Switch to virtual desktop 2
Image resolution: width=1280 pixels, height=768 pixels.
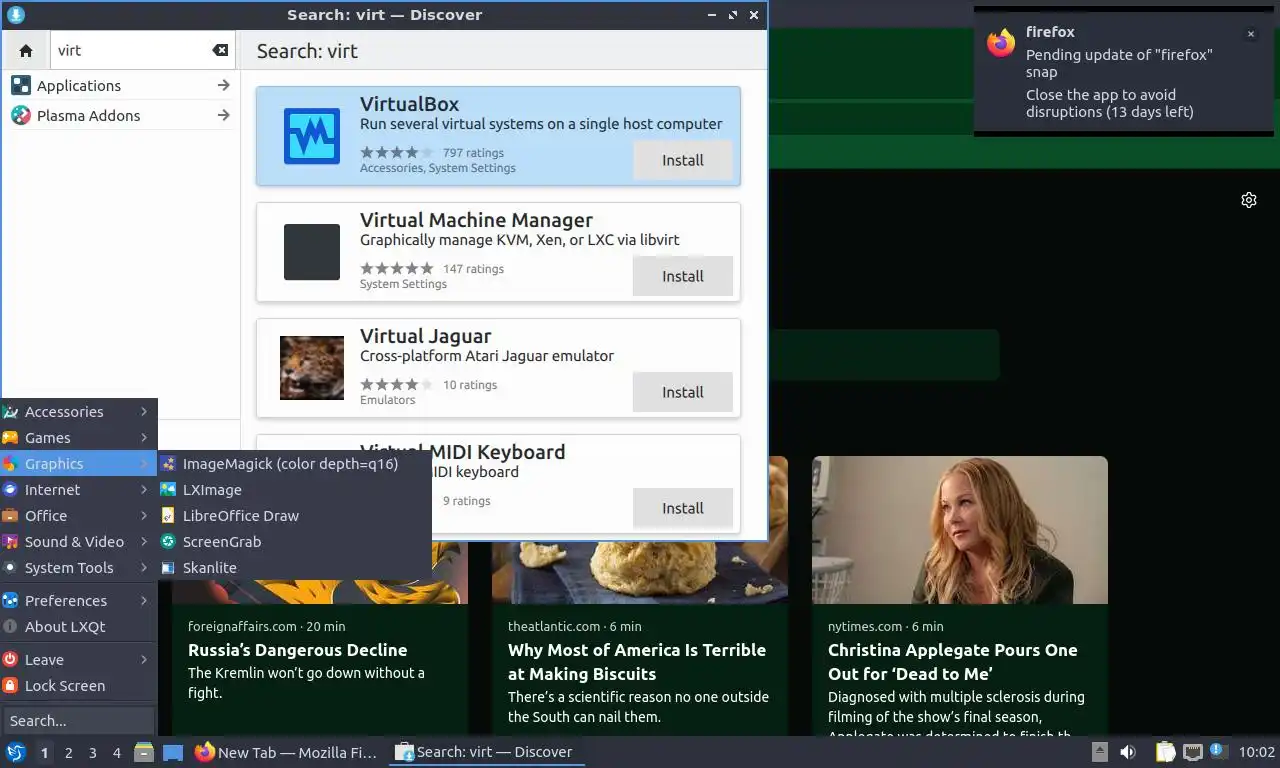[x=68, y=753]
